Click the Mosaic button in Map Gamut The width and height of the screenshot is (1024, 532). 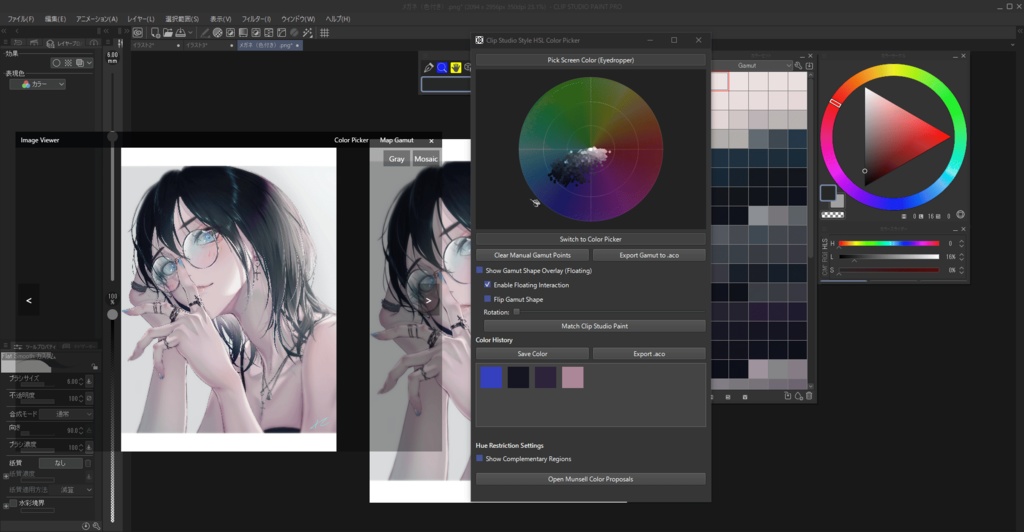[x=426, y=159]
